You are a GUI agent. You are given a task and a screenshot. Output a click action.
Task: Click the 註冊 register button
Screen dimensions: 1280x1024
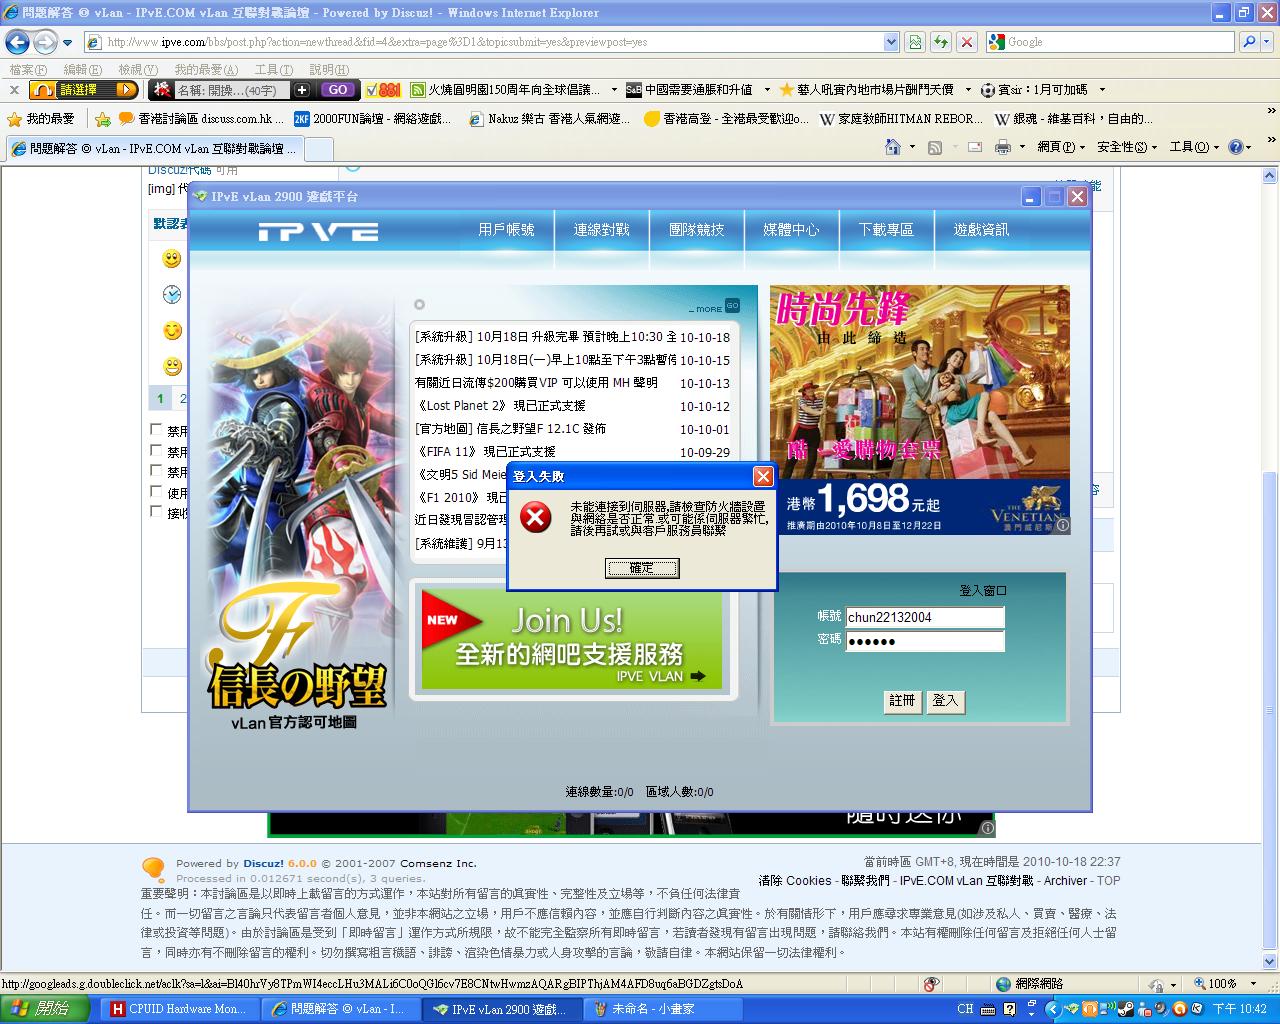point(902,701)
